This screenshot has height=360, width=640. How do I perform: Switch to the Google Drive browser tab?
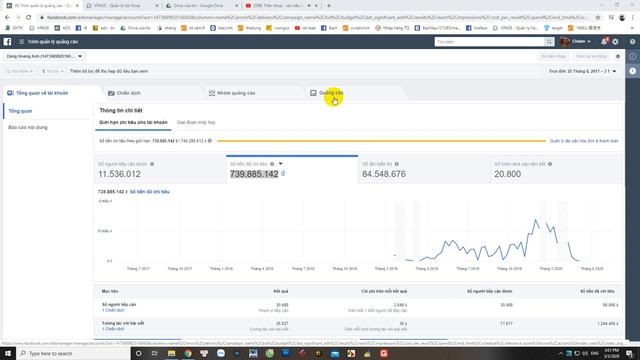tap(200, 6)
